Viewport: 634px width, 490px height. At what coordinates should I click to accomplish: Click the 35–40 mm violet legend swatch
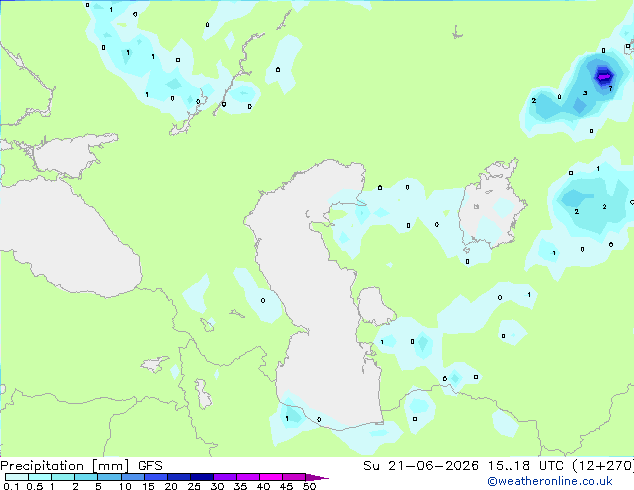coord(247,477)
